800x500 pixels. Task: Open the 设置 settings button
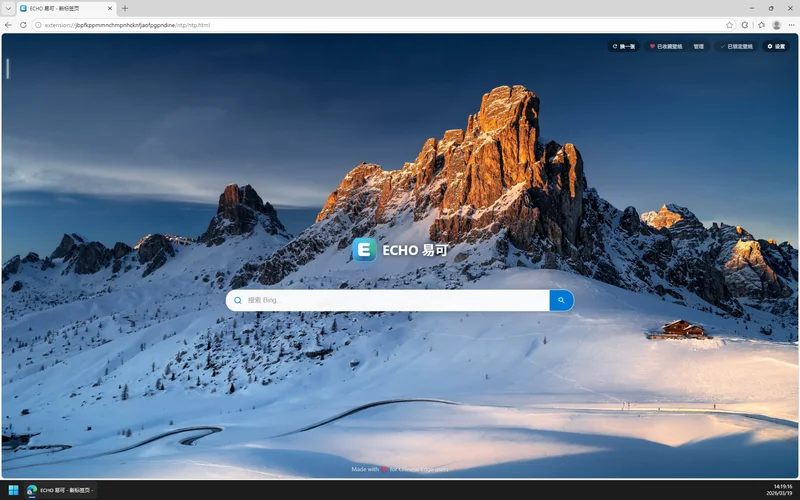(776, 46)
